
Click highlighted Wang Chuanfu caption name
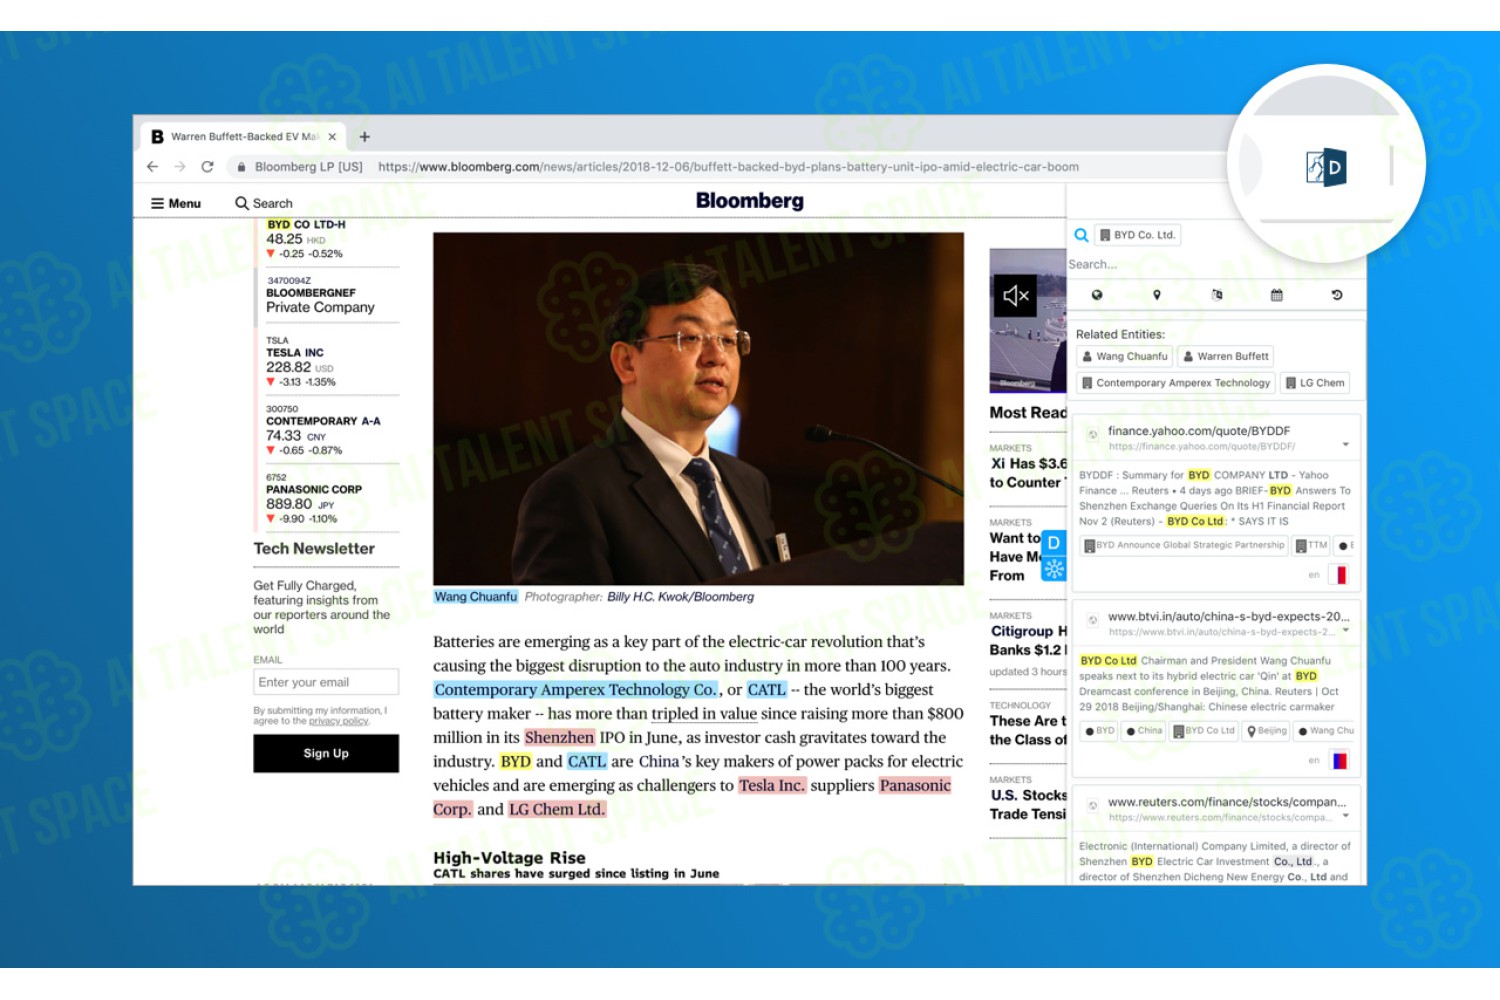click(x=476, y=597)
